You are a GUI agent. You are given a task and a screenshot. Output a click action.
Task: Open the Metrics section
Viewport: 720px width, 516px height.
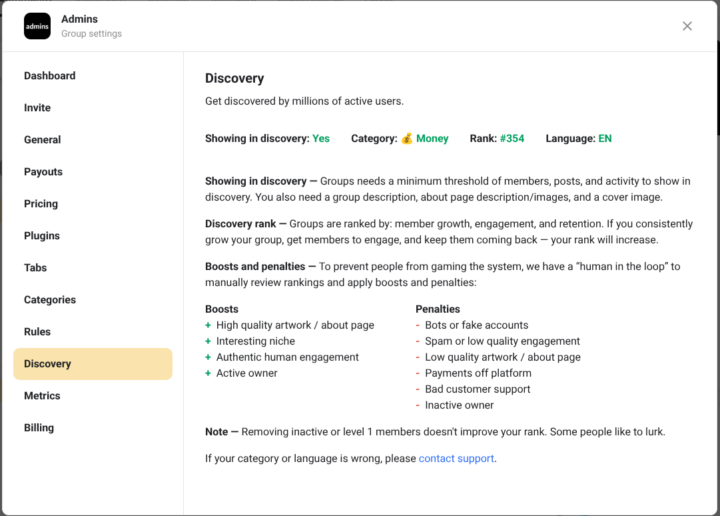[x=42, y=396]
